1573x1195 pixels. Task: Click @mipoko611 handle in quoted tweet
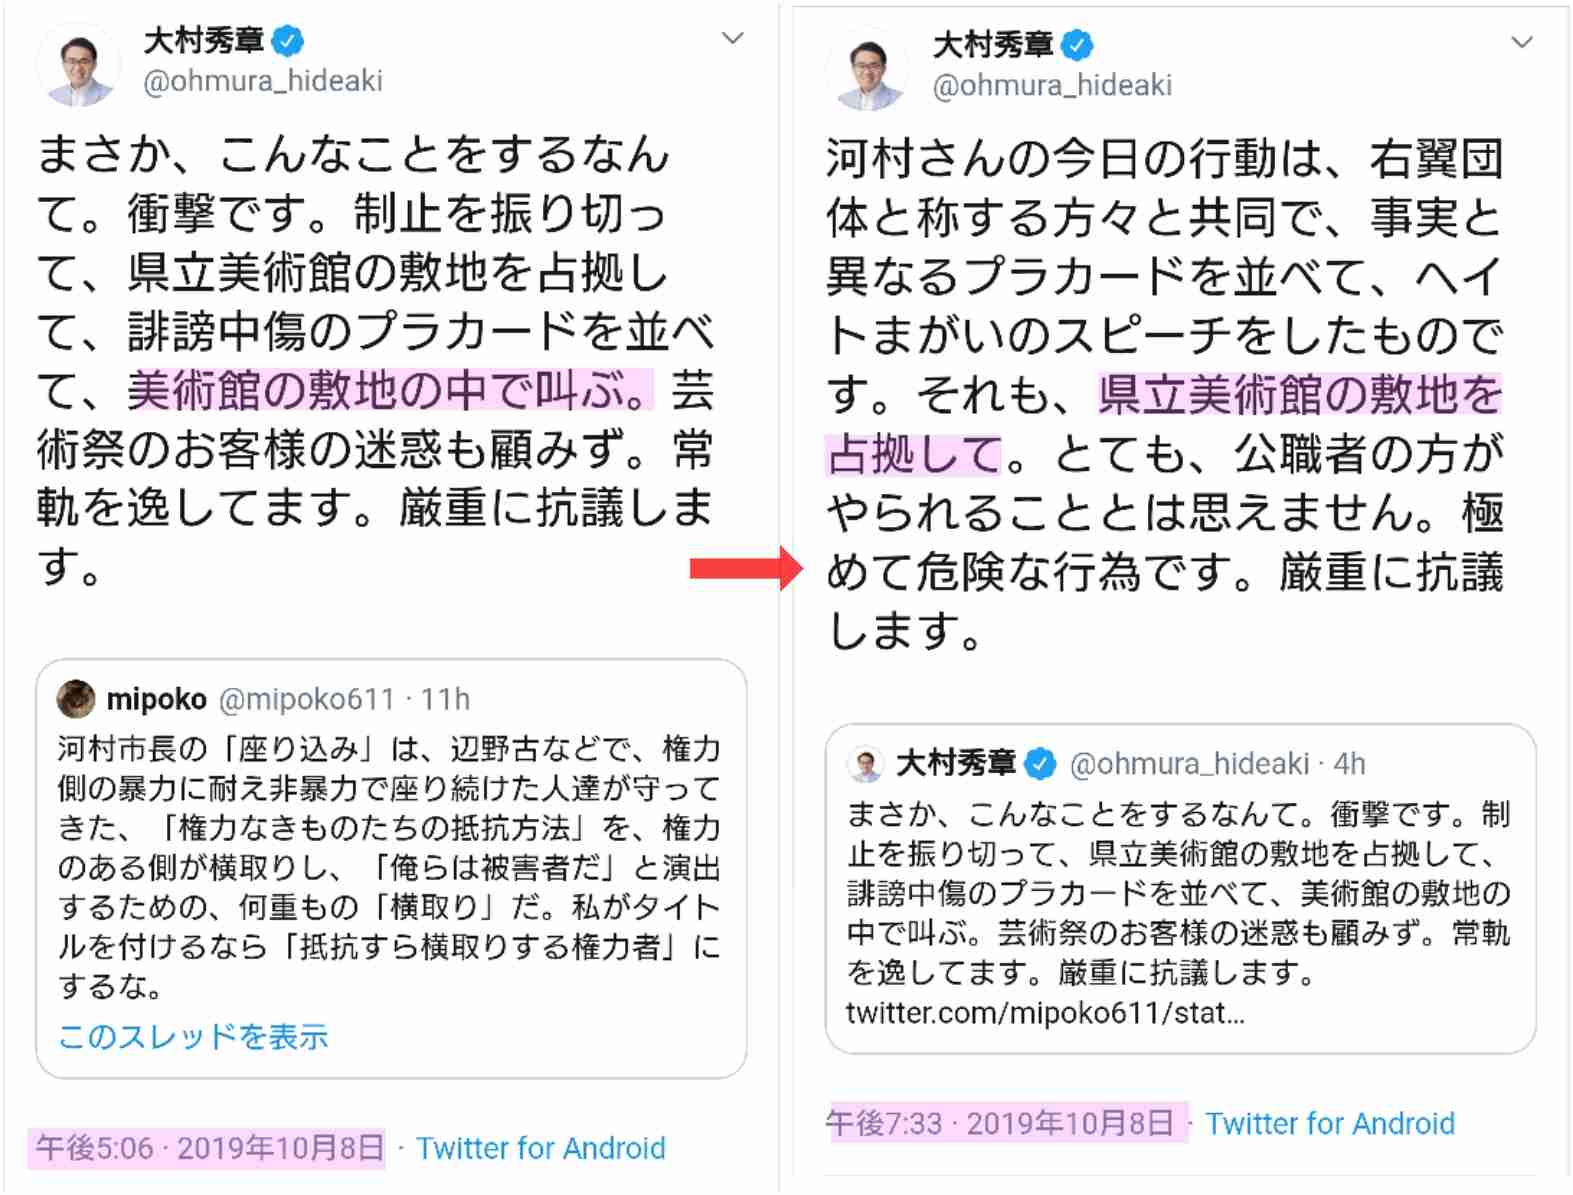(306, 699)
